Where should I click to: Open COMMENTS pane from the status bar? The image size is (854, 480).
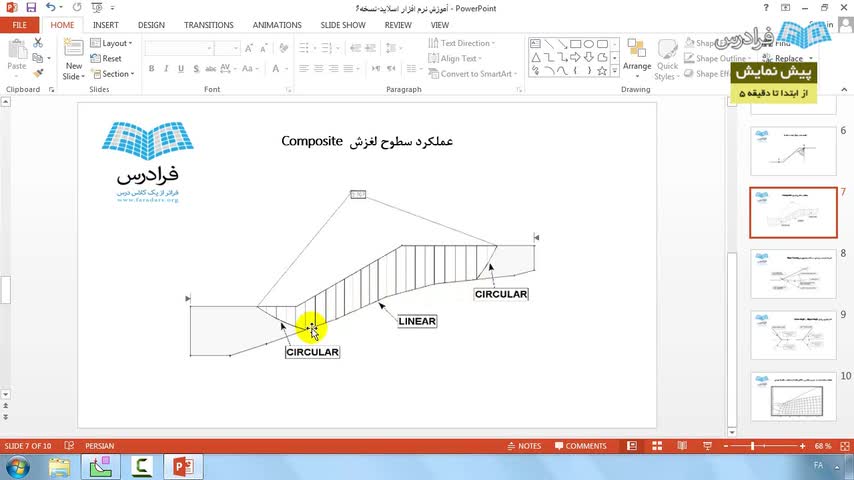tap(581, 446)
